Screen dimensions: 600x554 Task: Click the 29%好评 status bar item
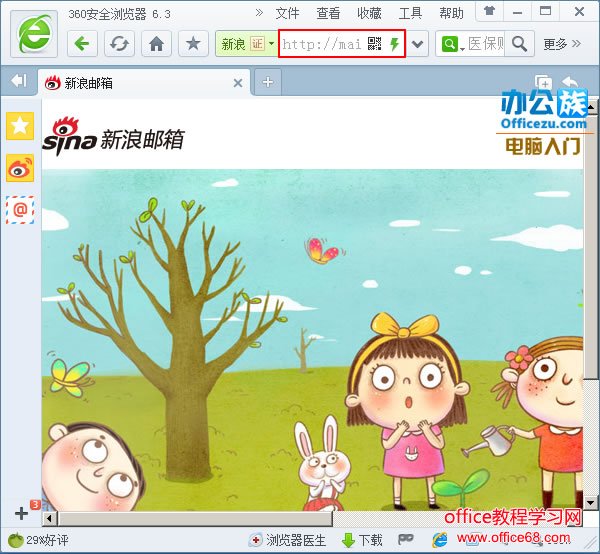coord(38,540)
